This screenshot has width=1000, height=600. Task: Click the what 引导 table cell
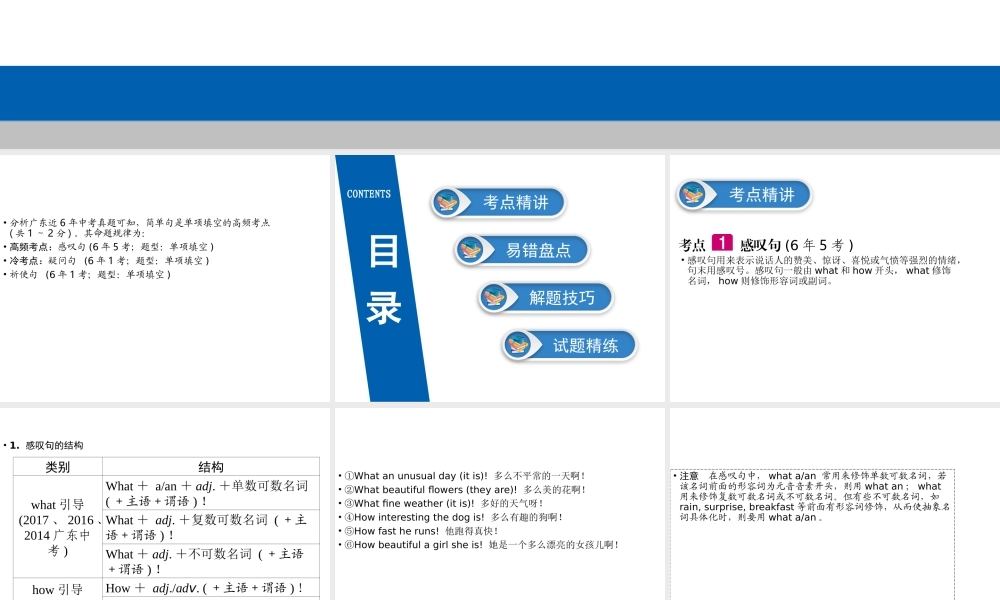point(57,527)
